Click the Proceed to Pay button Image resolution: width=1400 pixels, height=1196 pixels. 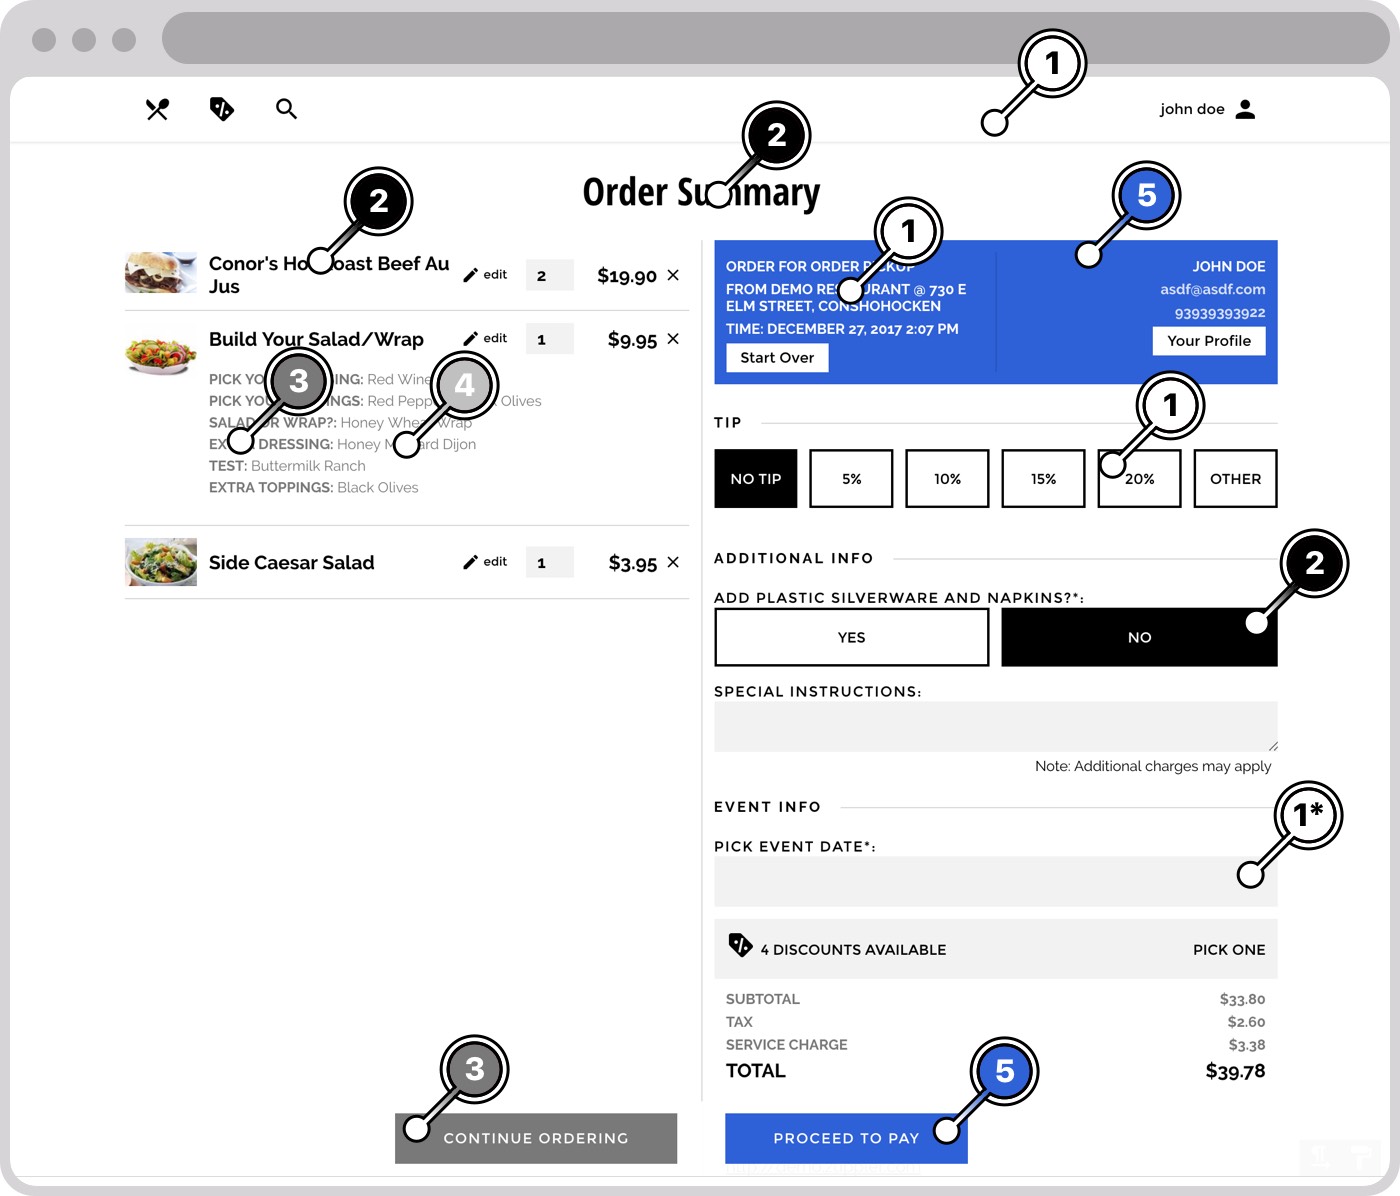pyautogui.click(x=846, y=1138)
